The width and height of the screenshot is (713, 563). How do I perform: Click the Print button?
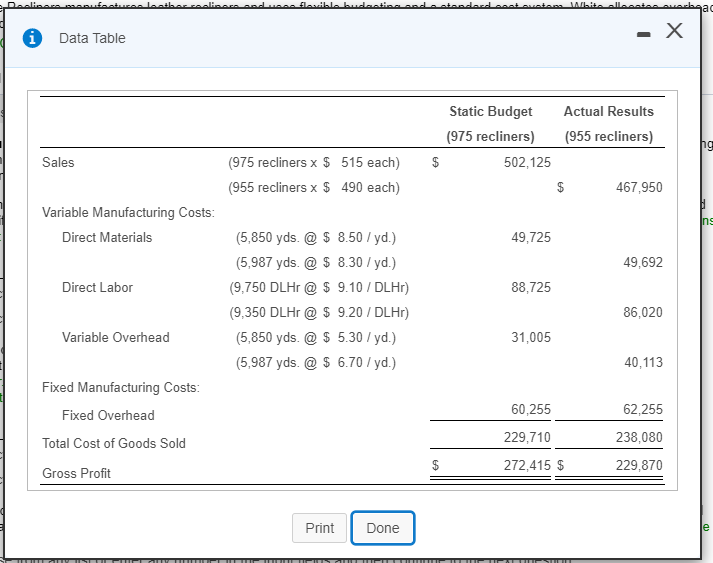320,528
